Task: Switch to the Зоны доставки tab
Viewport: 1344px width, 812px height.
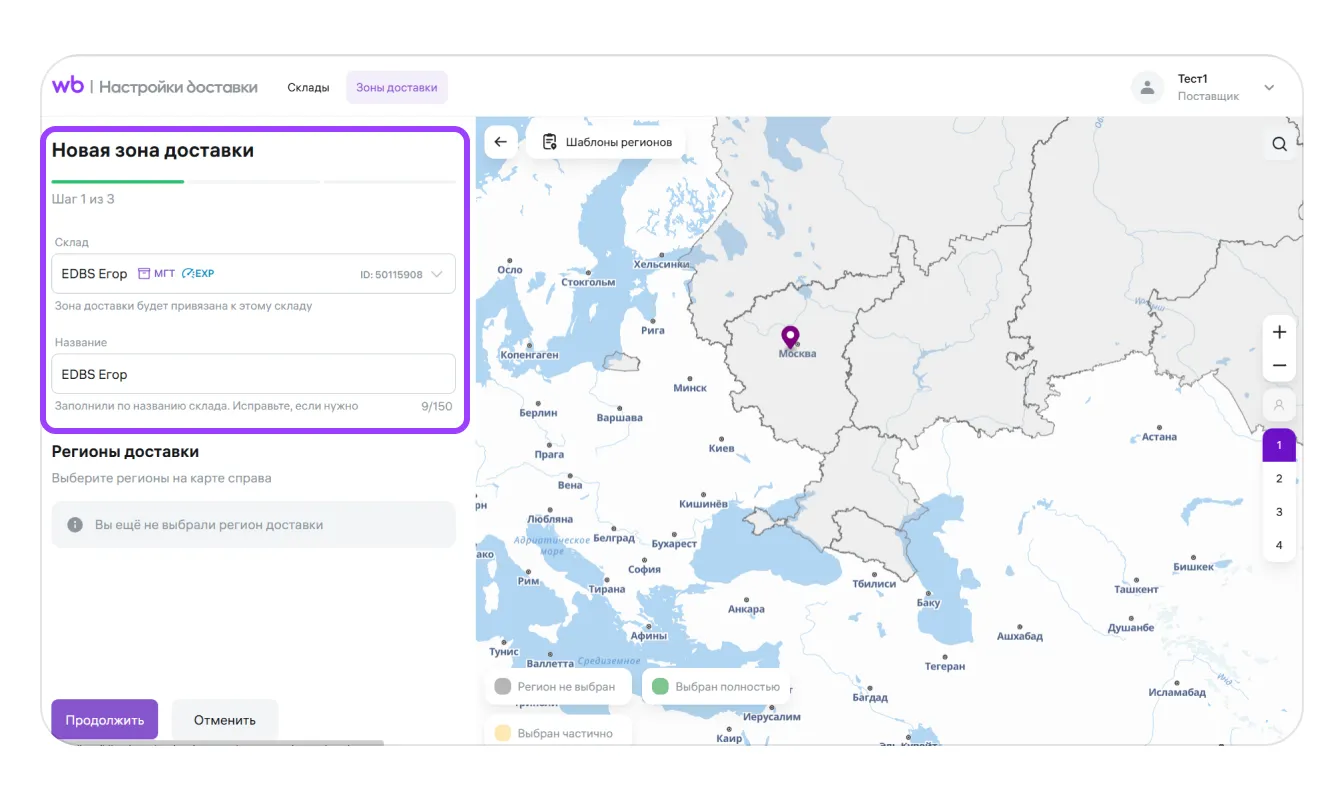Action: click(x=397, y=88)
